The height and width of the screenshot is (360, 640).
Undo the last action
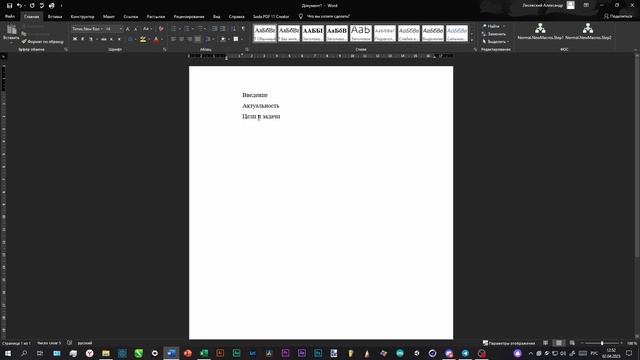tap(19, 6)
